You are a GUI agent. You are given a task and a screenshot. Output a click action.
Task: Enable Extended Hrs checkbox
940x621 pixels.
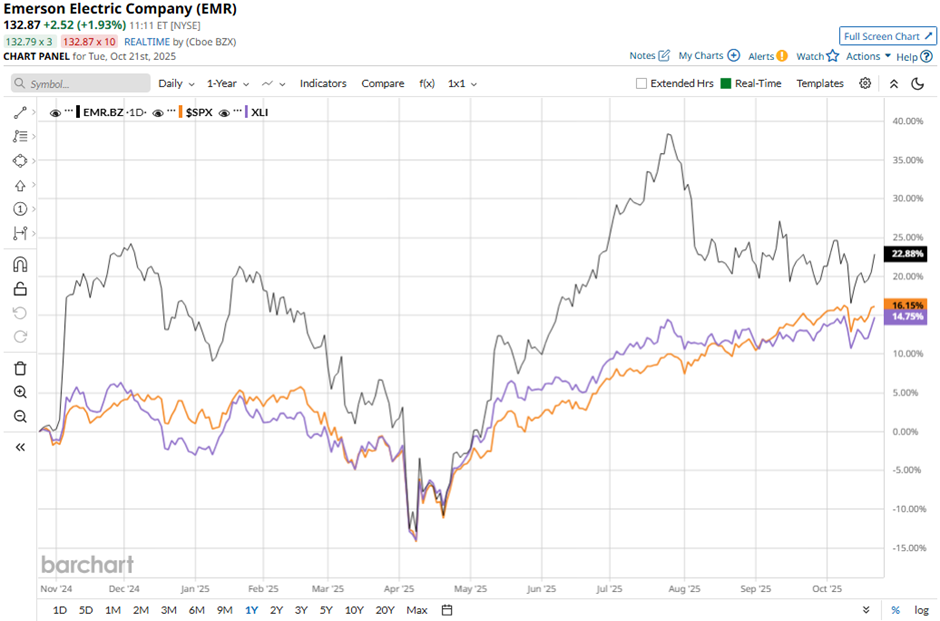(641, 83)
